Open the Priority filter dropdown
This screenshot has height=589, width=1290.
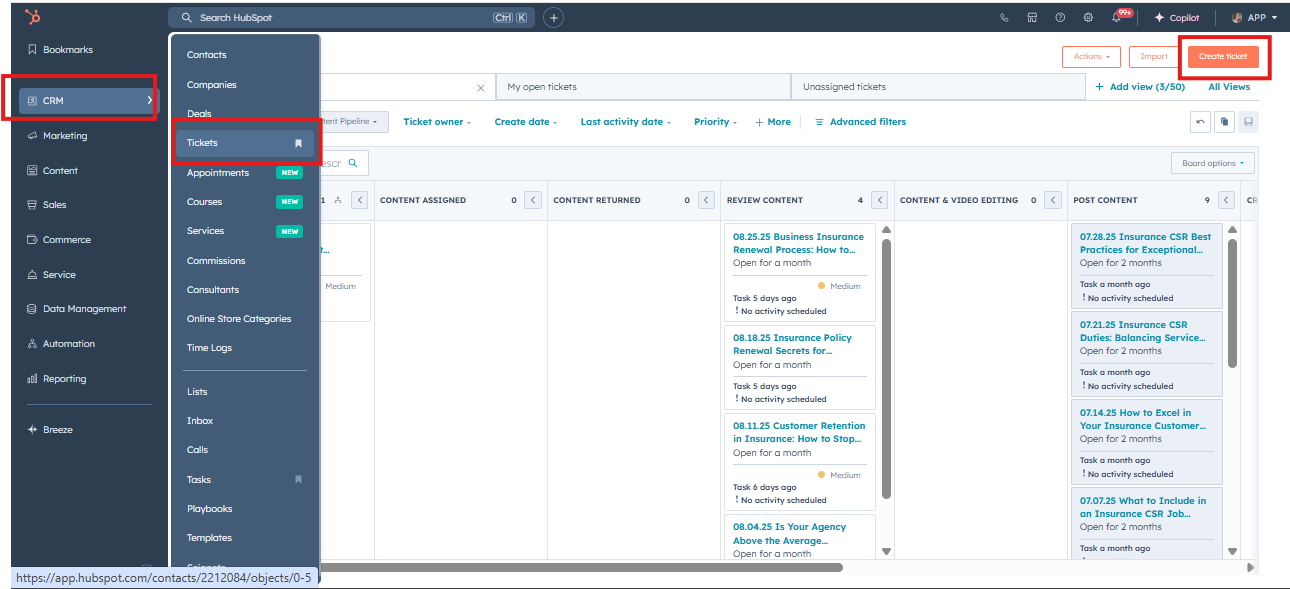[715, 122]
